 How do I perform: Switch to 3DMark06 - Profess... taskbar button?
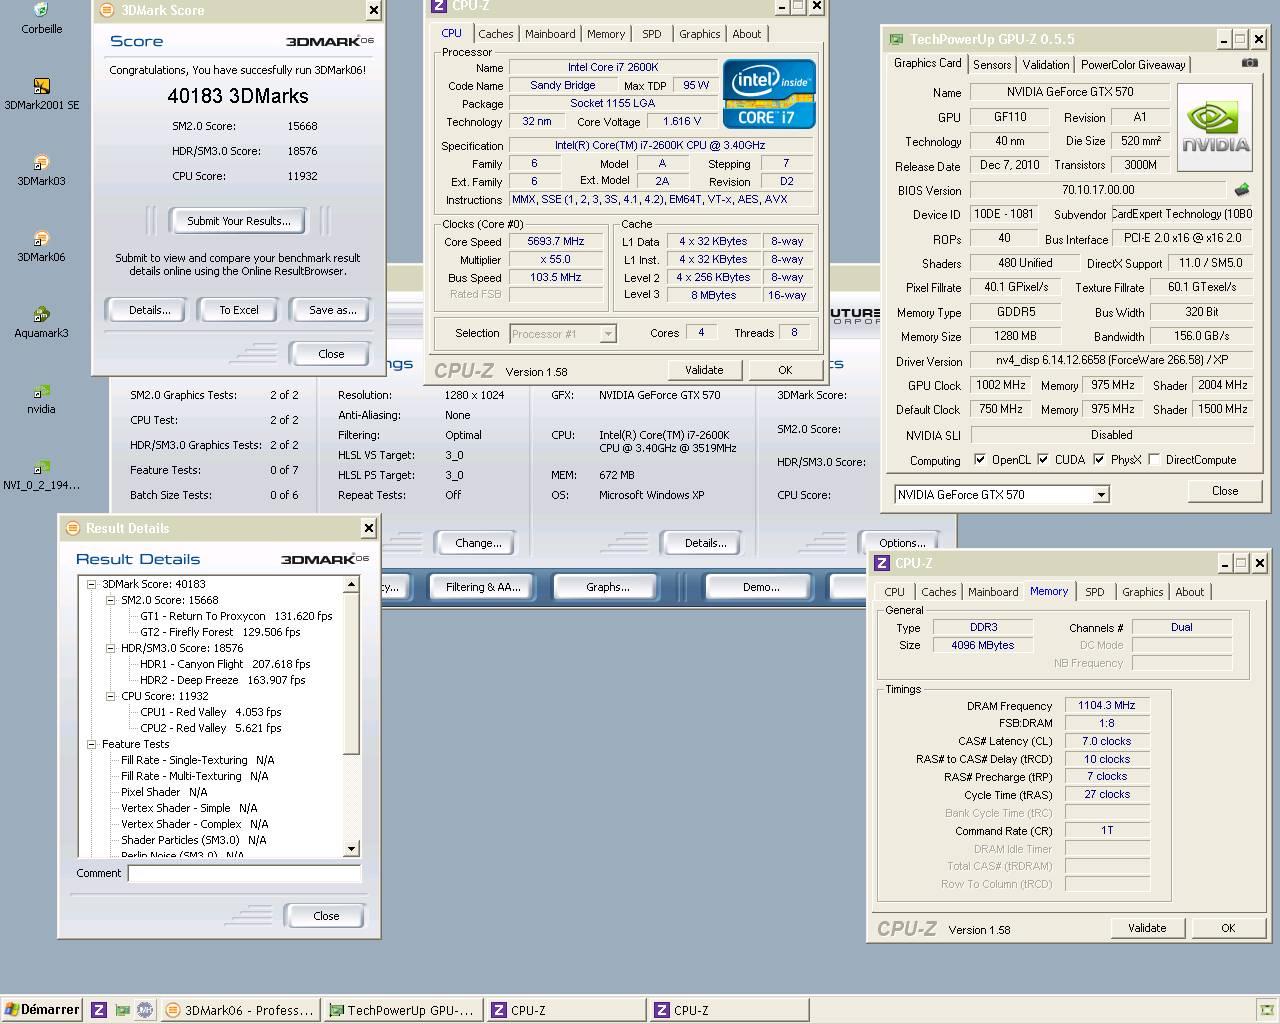(242, 1010)
